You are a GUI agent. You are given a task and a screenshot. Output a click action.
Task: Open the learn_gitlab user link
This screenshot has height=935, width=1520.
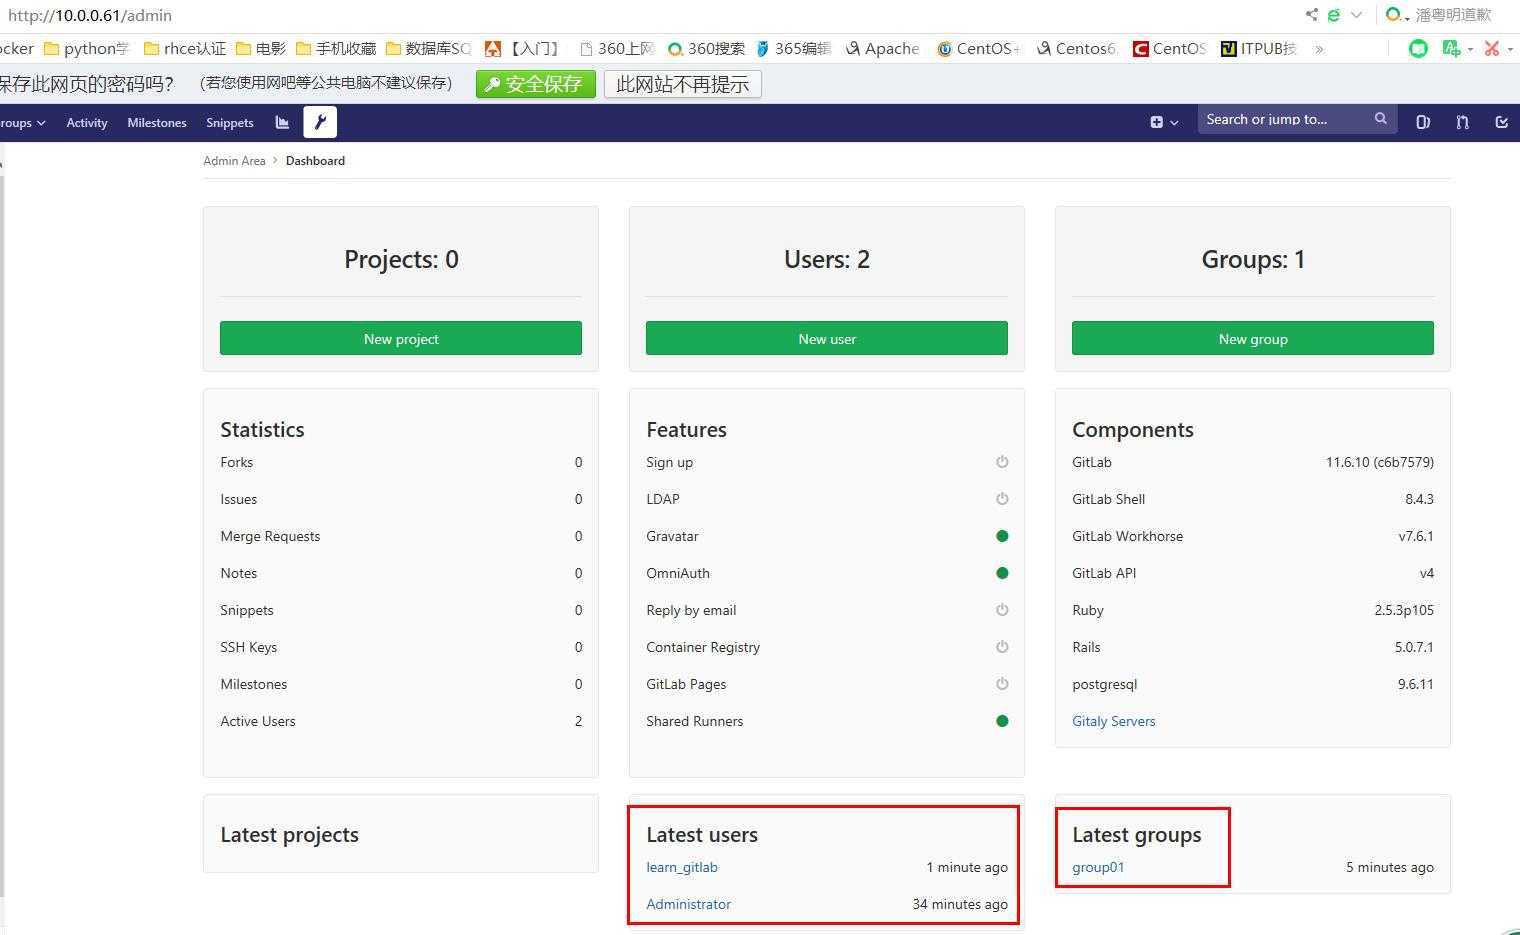[x=682, y=867]
